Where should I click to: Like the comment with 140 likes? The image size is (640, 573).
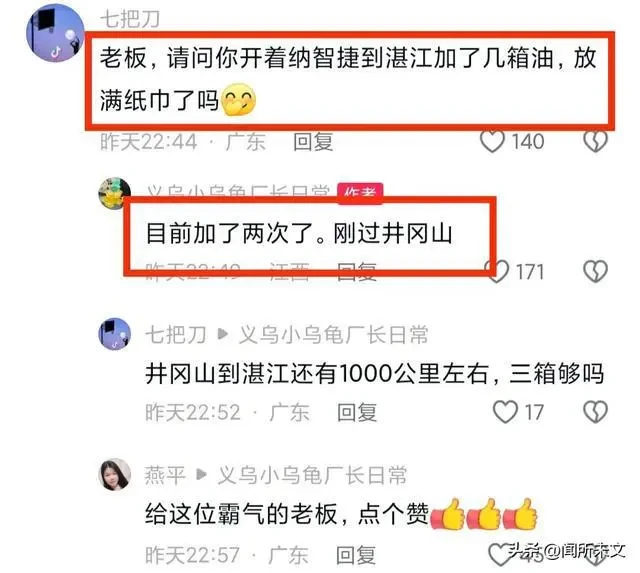click(492, 142)
